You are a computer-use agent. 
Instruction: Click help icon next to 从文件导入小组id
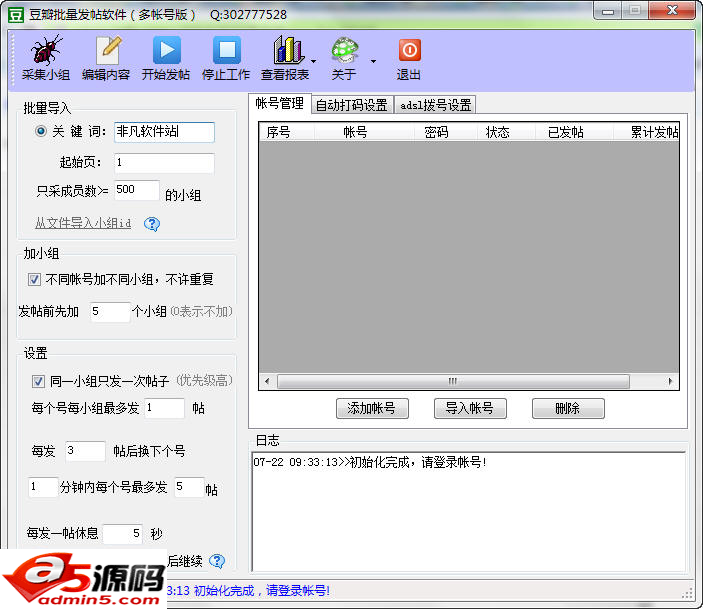click(152, 224)
